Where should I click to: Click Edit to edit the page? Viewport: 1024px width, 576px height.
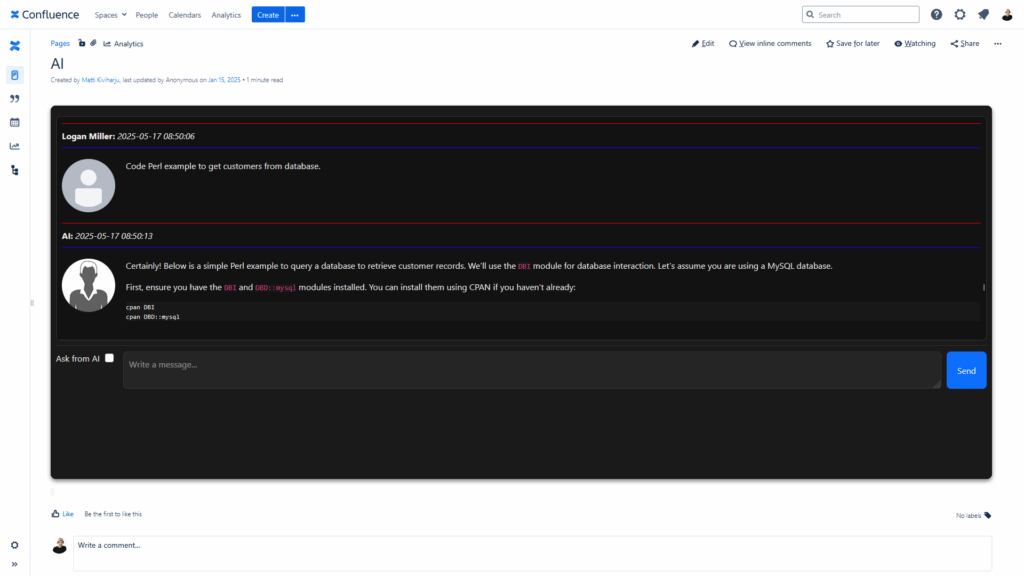click(x=703, y=43)
